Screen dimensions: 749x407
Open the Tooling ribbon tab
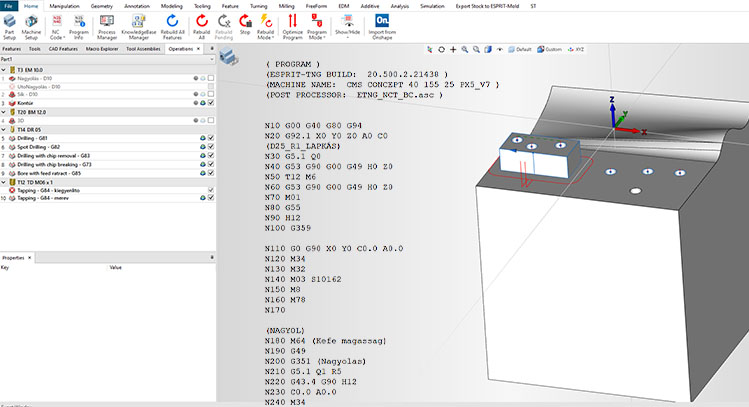pyautogui.click(x=202, y=6)
